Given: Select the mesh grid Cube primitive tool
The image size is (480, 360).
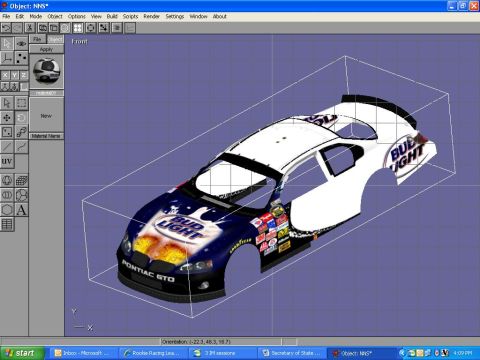Looking at the screenshot, I should [x=21, y=181].
